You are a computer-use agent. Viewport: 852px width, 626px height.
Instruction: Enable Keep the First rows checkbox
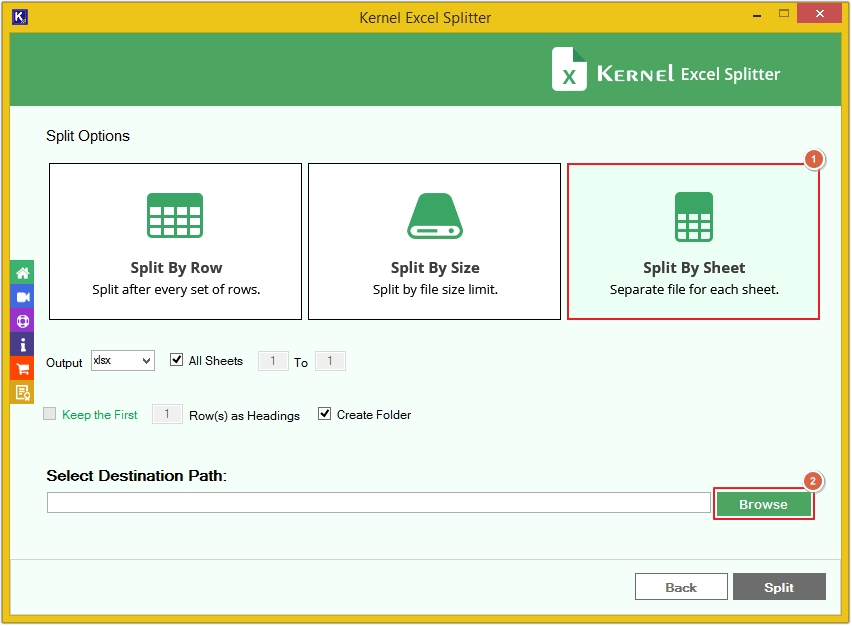(x=49, y=414)
